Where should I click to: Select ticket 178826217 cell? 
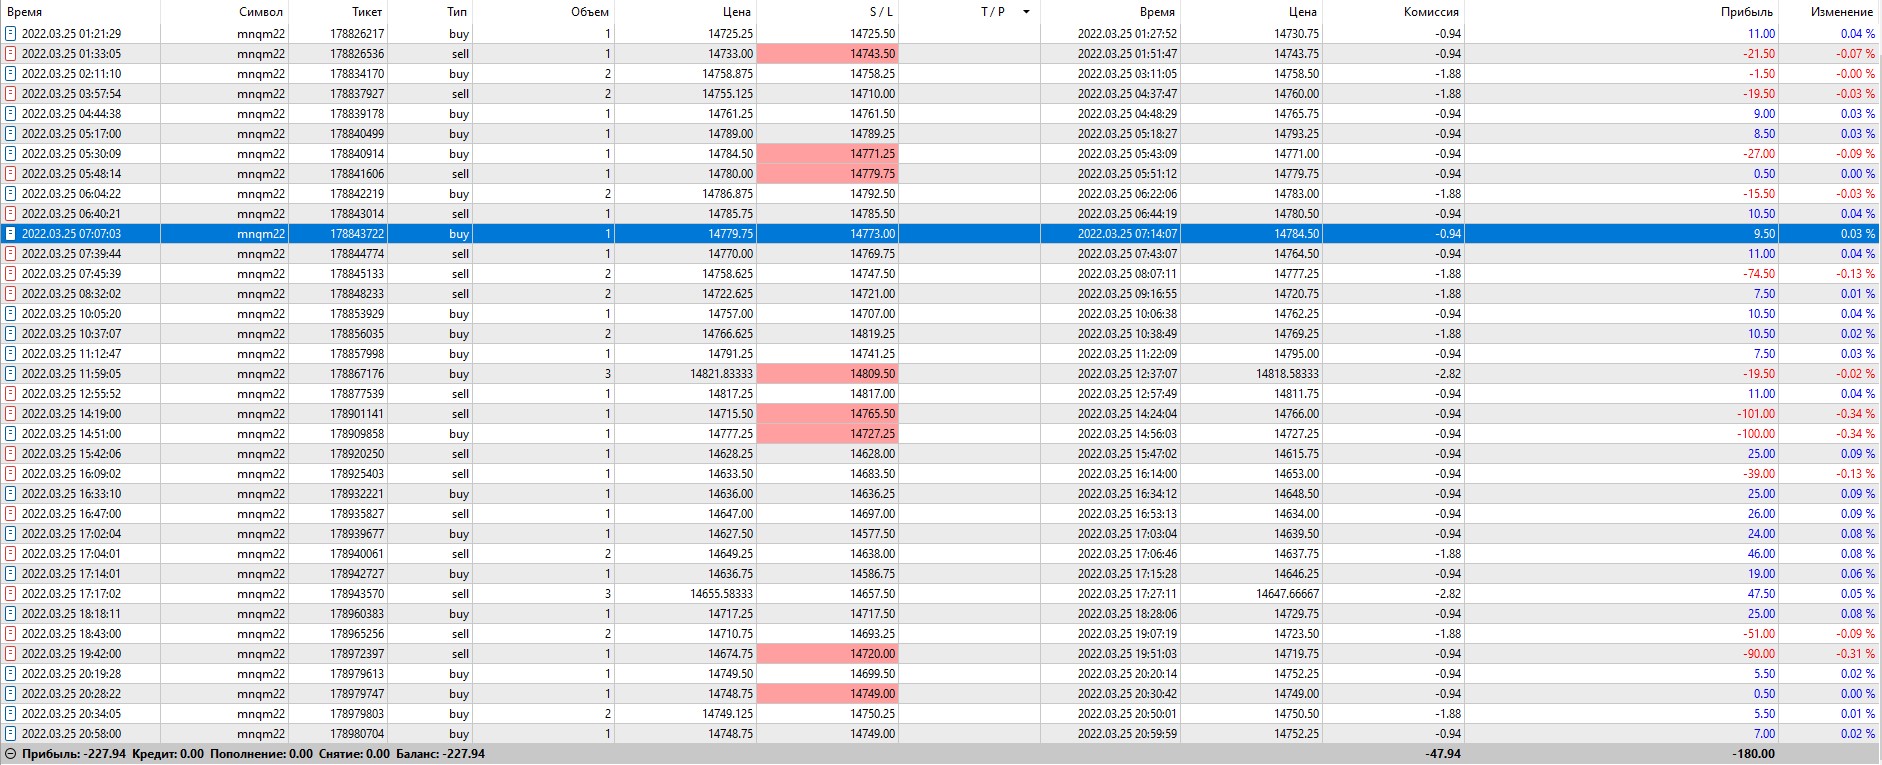[357, 34]
